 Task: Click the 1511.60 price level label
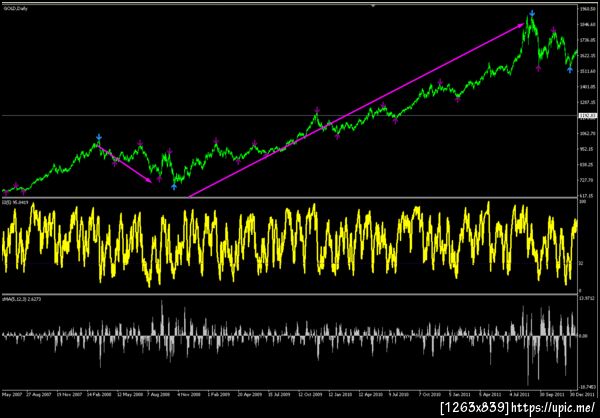tap(588, 71)
